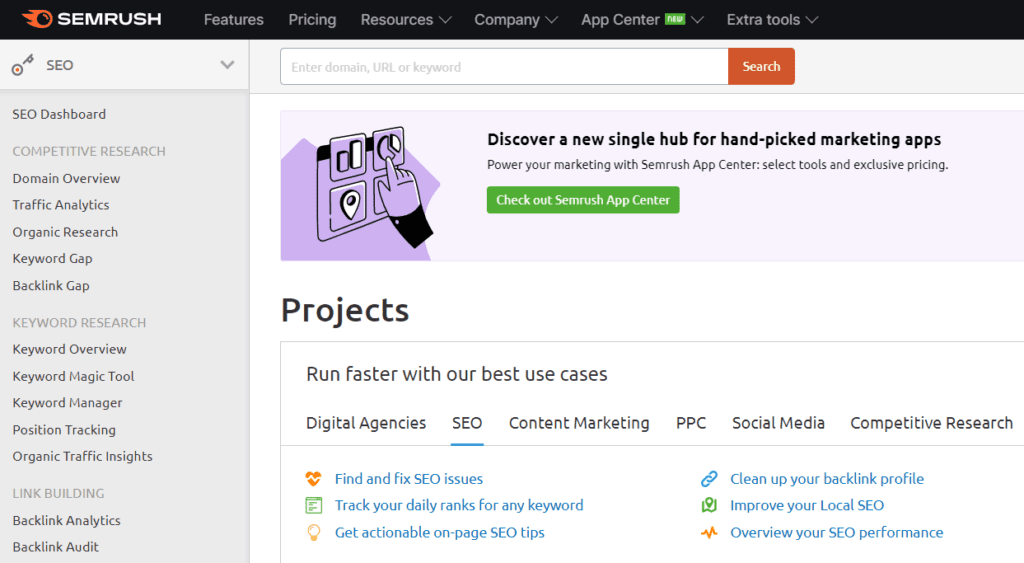1024x563 pixels.
Task: Switch to the Content Marketing tab
Action: 579,423
